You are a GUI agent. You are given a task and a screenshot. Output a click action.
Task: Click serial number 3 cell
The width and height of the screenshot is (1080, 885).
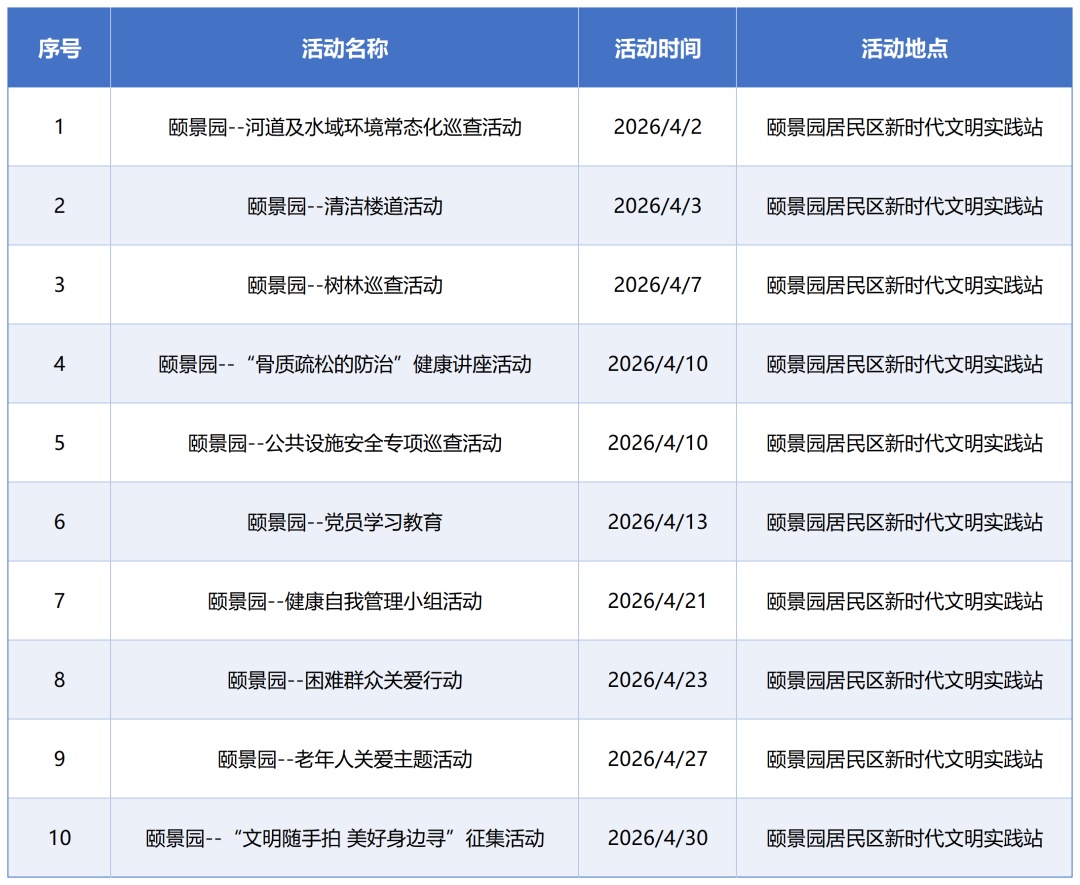click(x=59, y=284)
